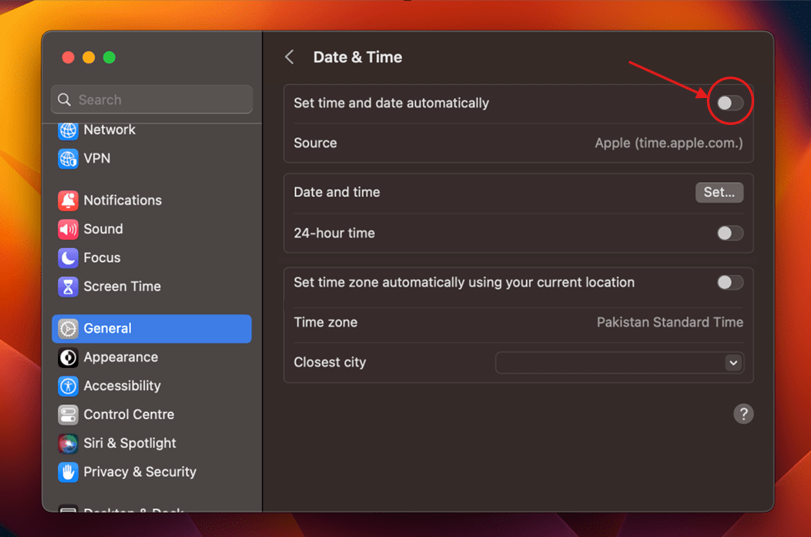
Task: Click the Pakistan Standard Time value
Action: [670, 322]
